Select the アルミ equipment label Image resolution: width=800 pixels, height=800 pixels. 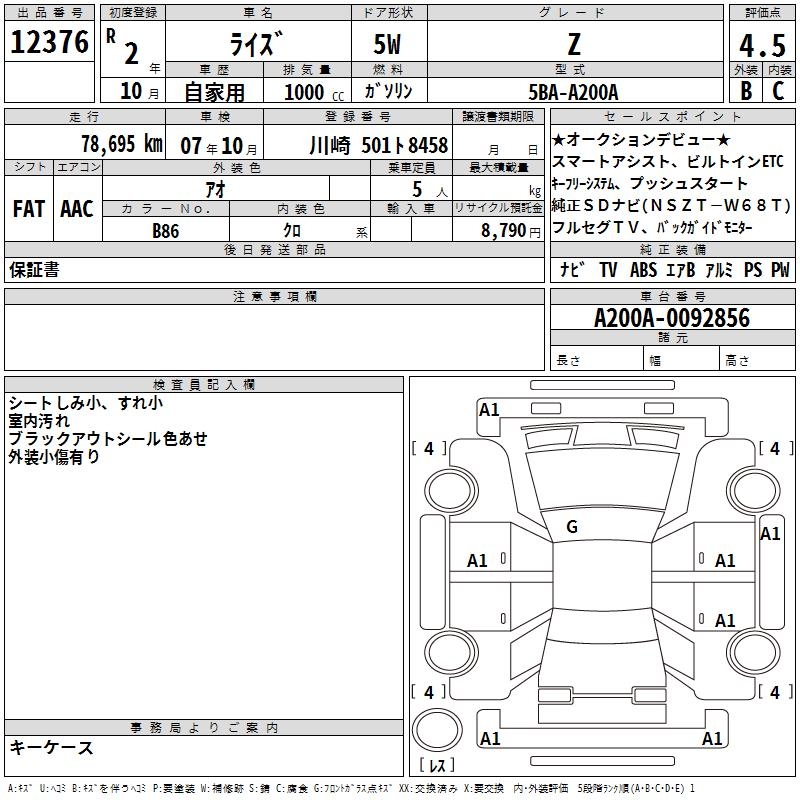(x=719, y=269)
